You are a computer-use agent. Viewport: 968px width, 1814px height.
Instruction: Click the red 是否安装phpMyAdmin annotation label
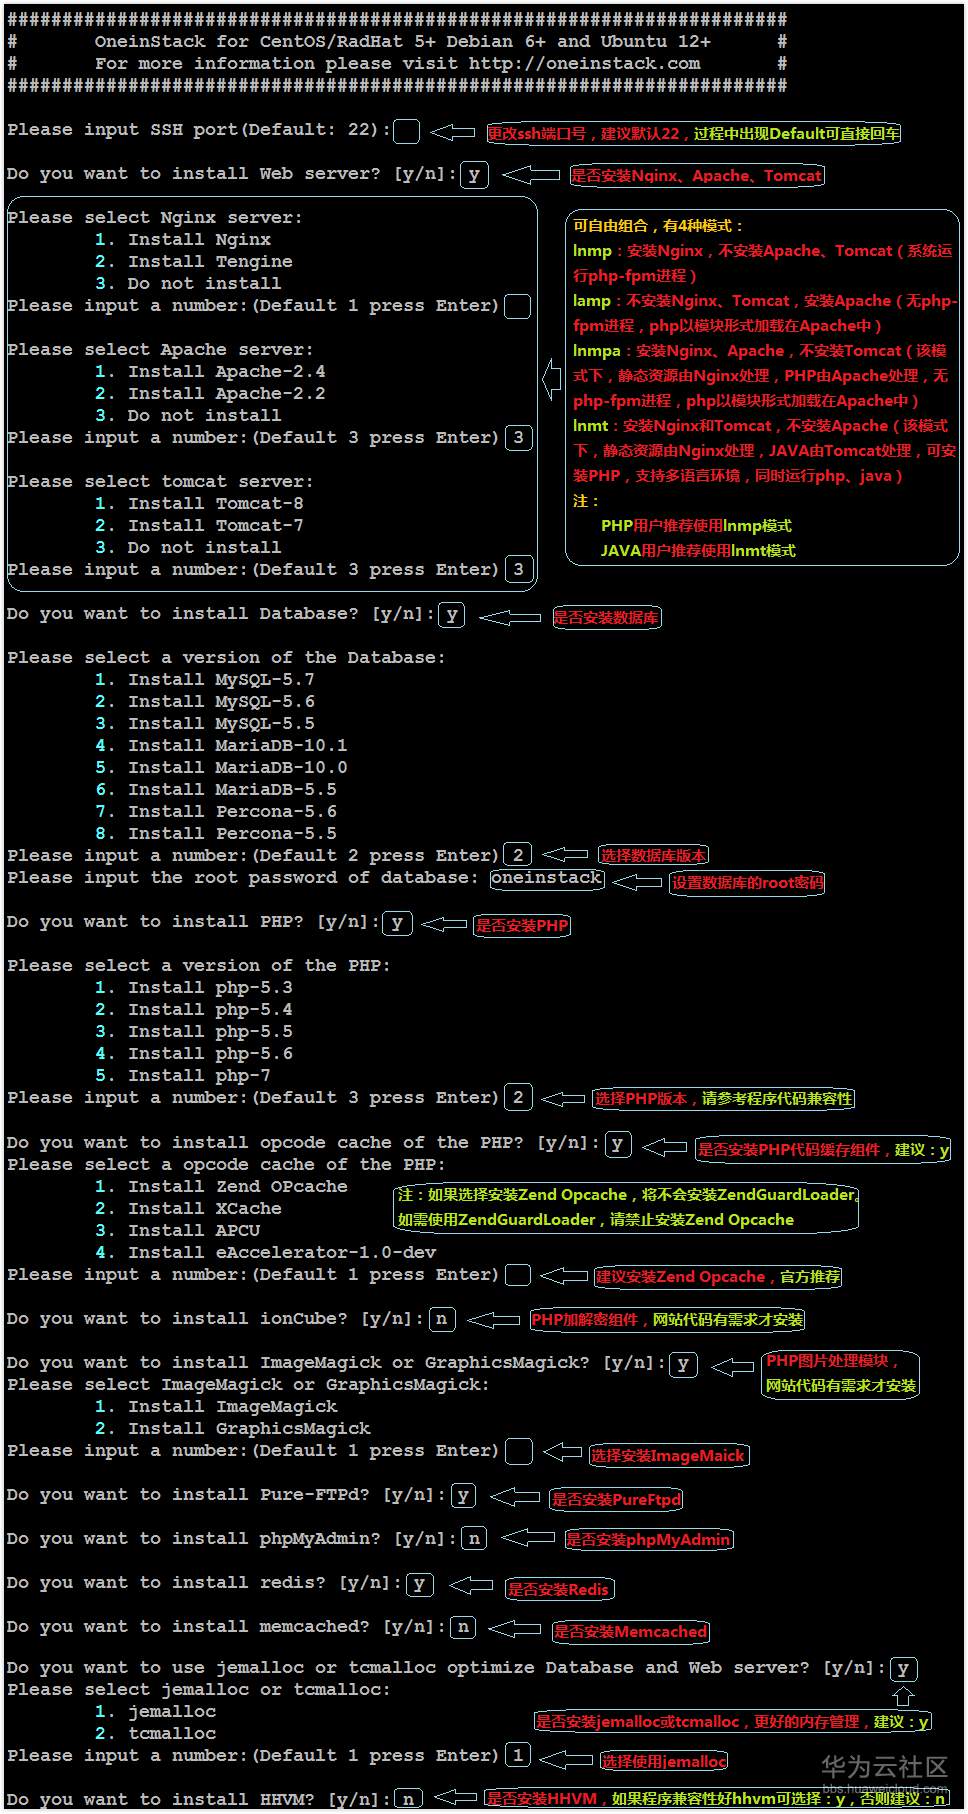tap(648, 1539)
